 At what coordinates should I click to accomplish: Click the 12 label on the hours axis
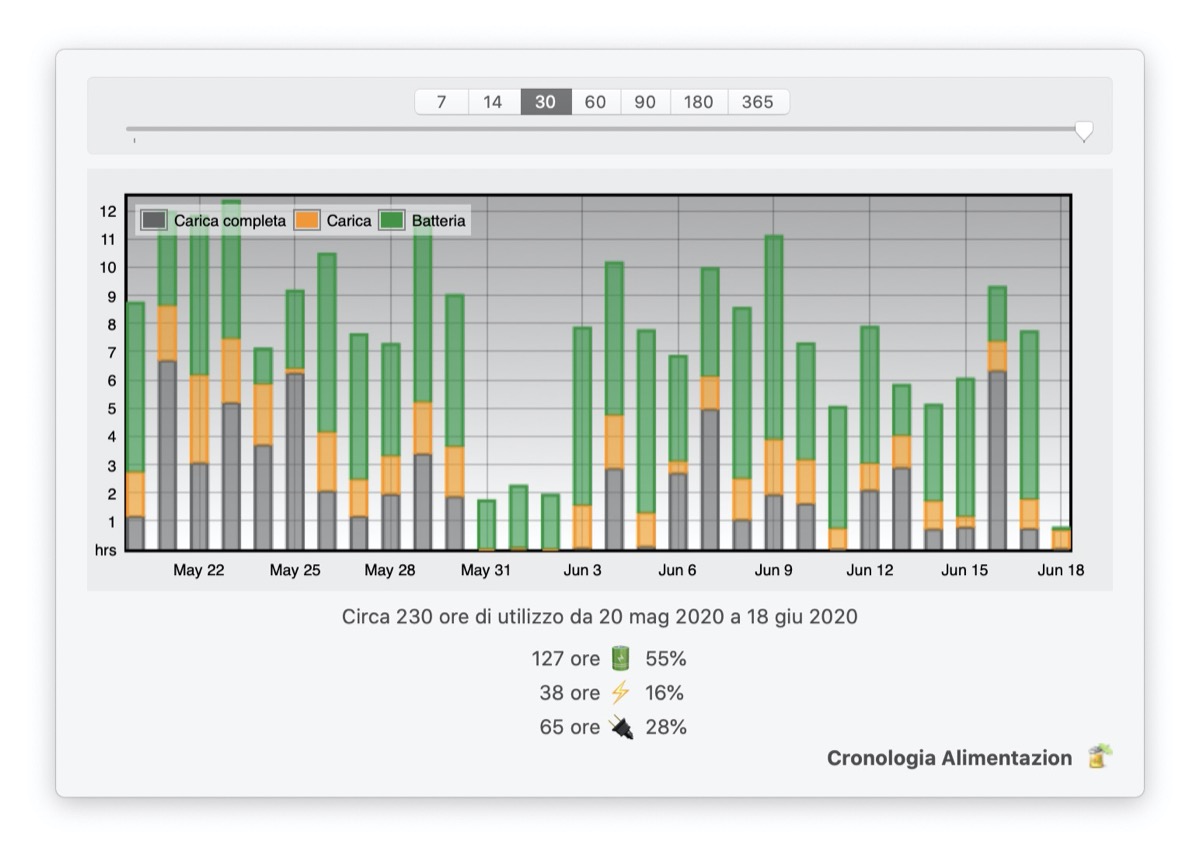[x=107, y=211]
